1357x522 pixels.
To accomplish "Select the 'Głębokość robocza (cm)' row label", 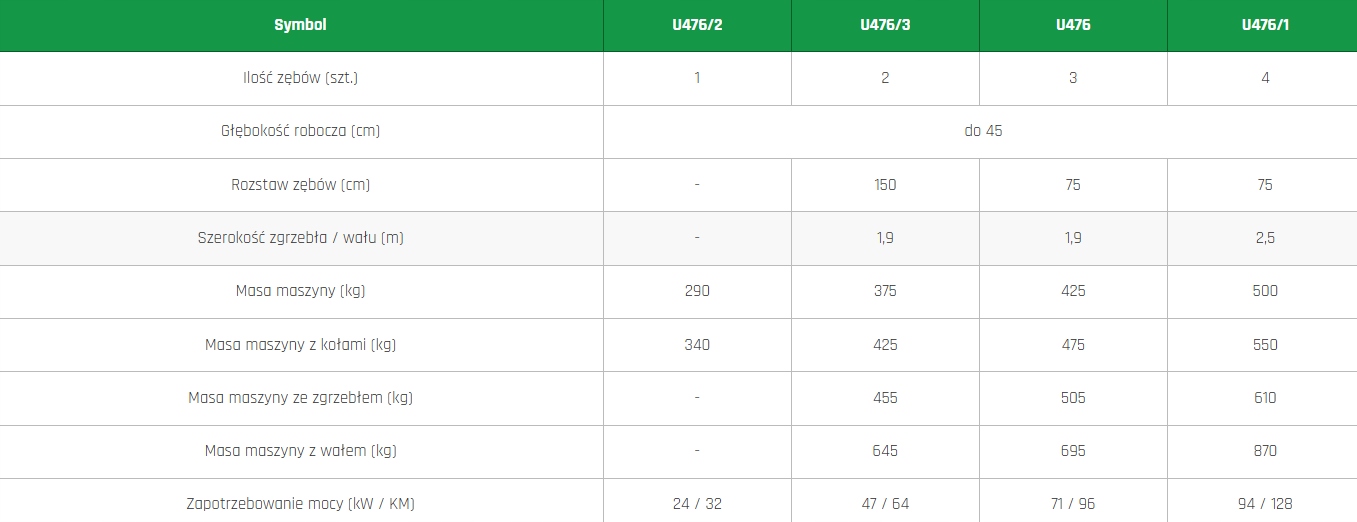I will (x=300, y=131).
